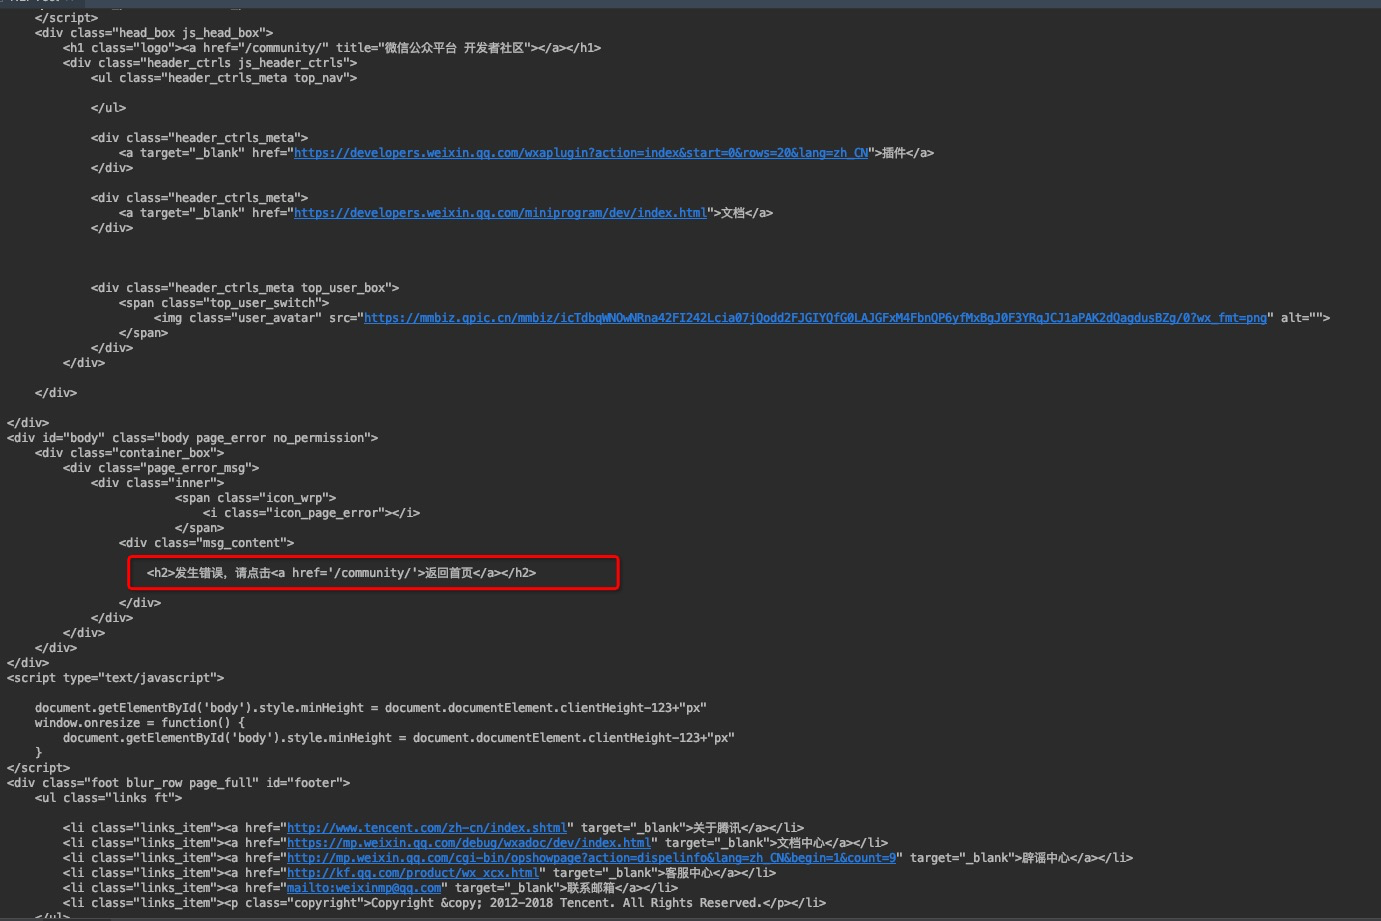Click the div class="foot blur_row page_full" line

[178, 783]
